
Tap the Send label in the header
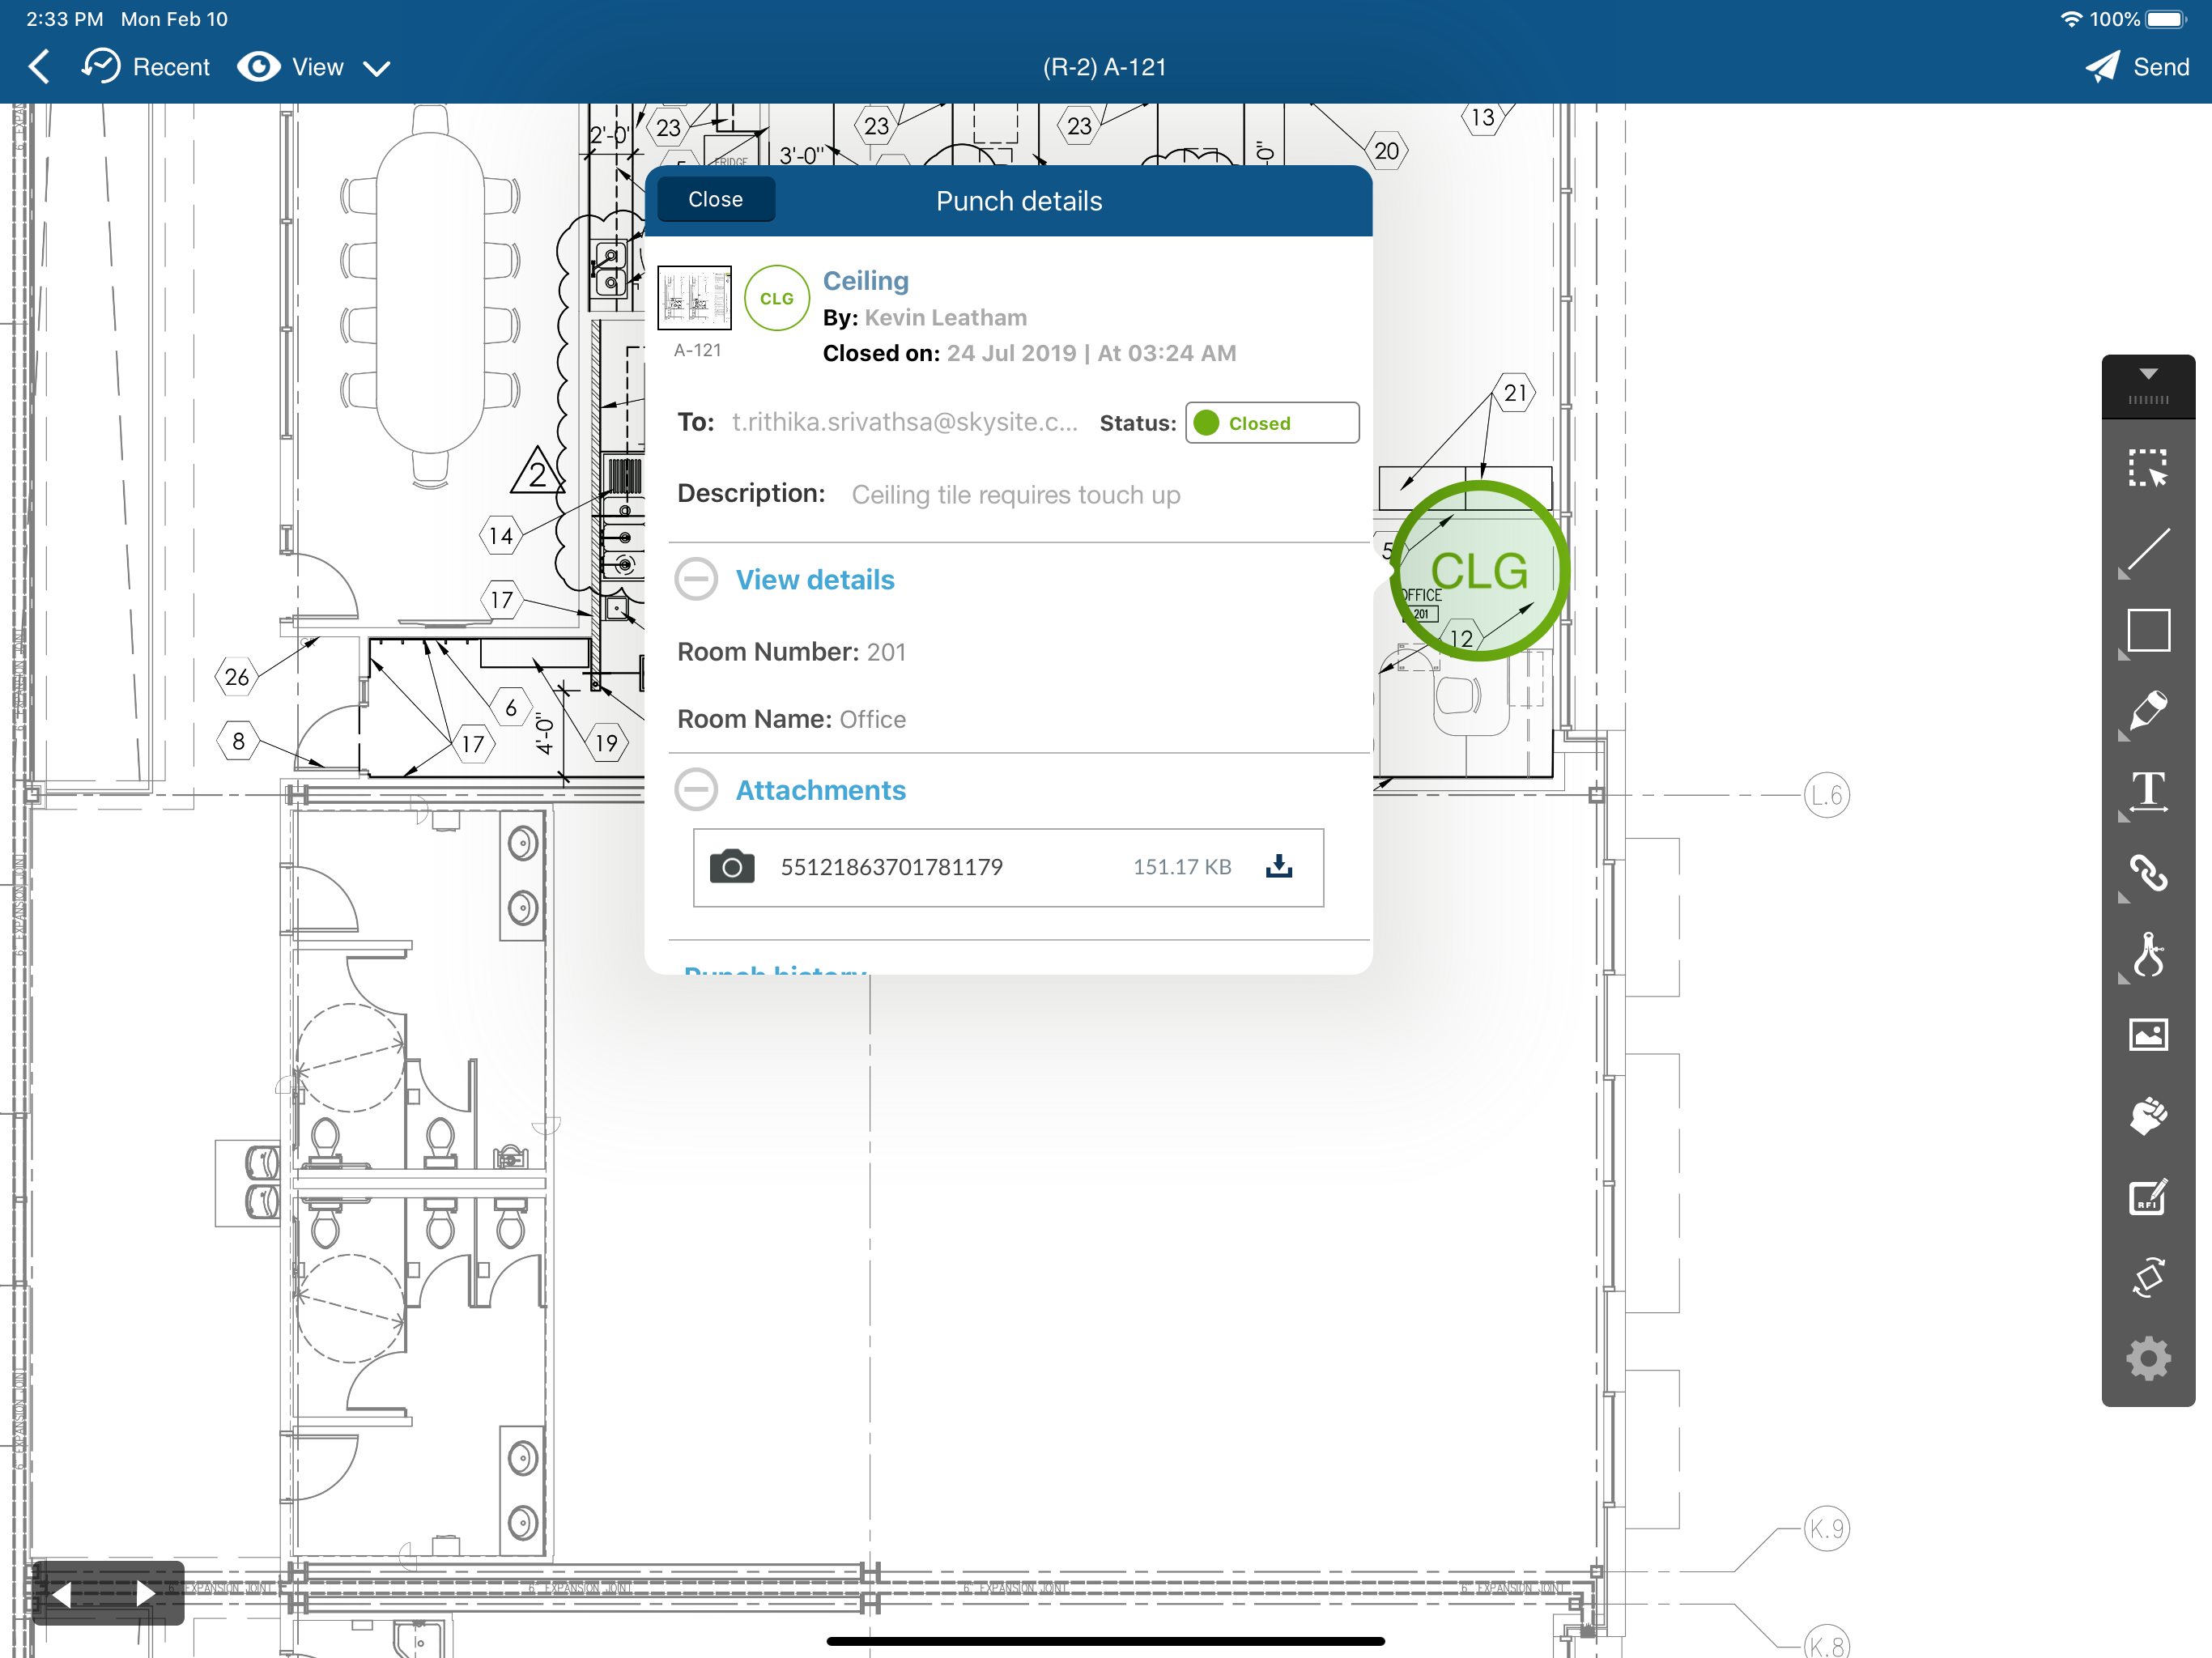tap(2161, 67)
